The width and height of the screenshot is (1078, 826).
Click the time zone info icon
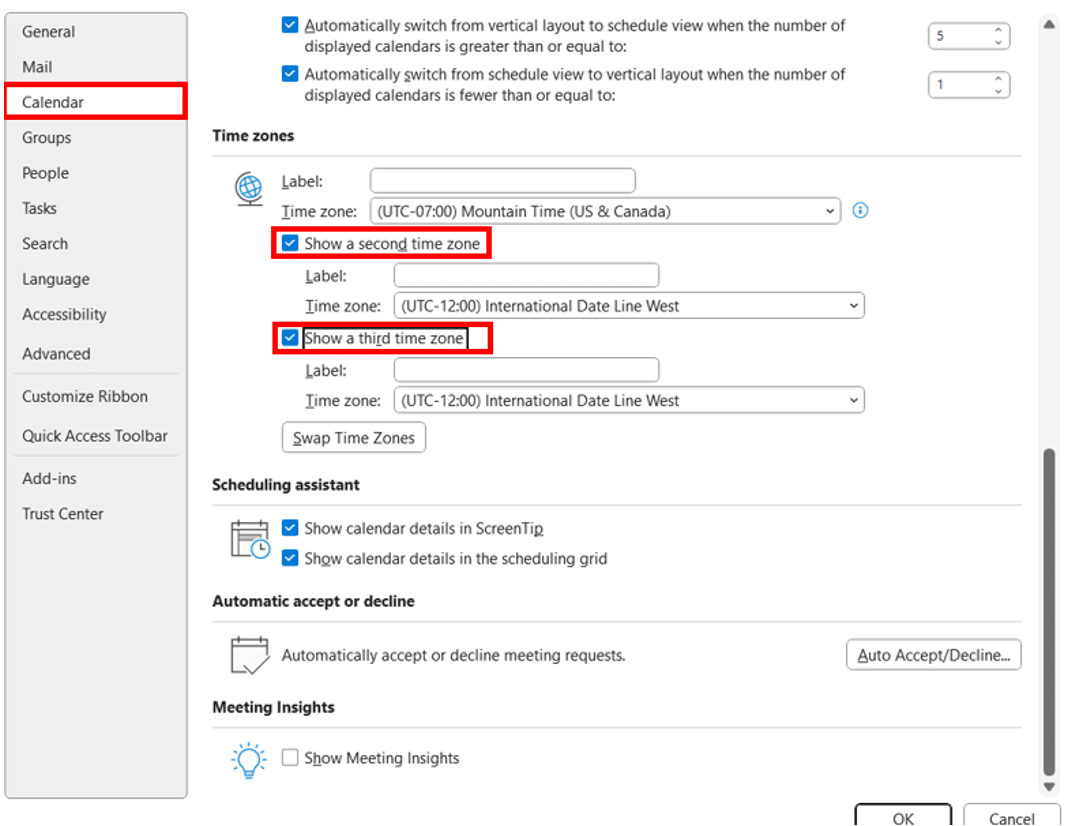pos(860,210)
